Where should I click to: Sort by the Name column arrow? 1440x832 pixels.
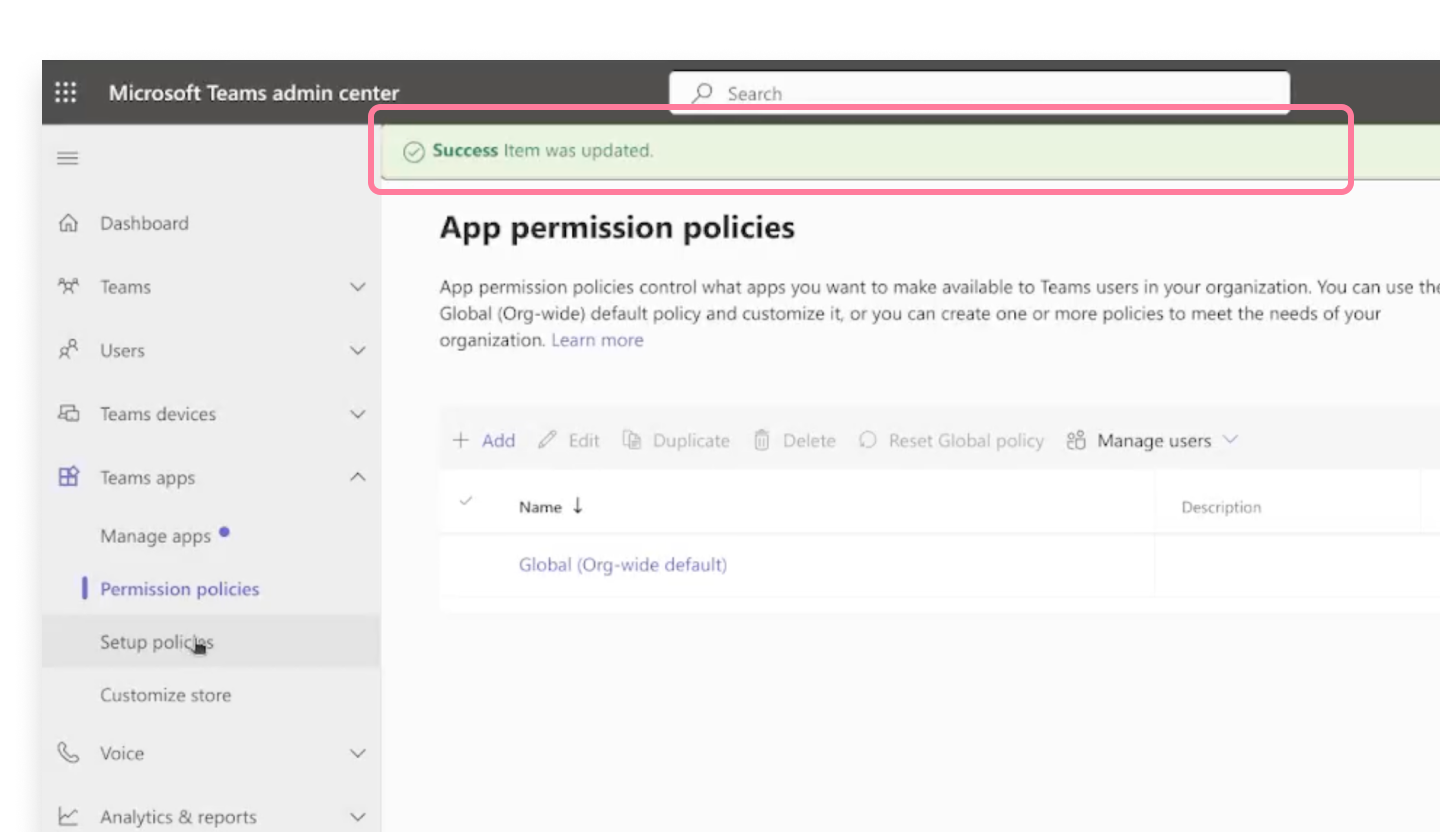[x=577, y=506]
